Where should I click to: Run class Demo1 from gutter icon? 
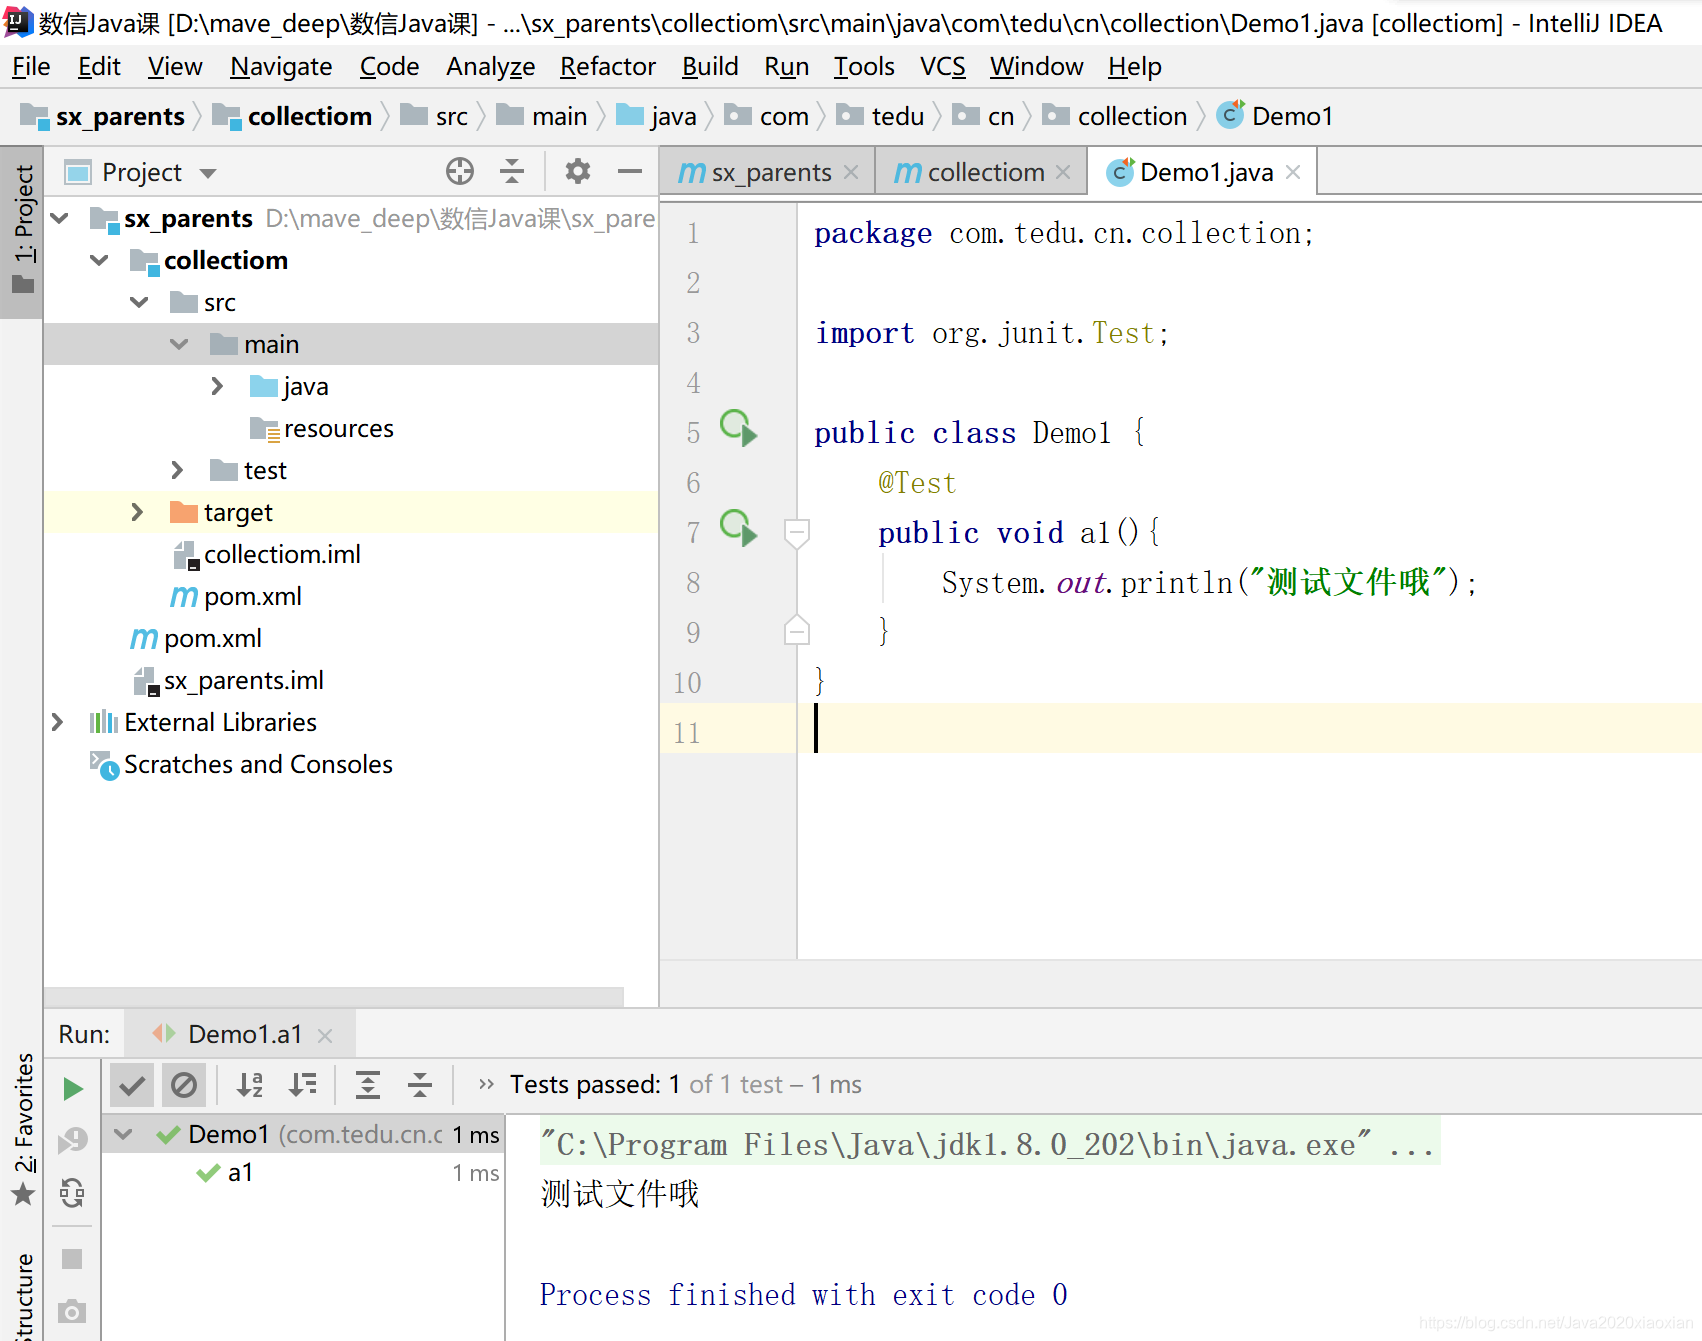pos(739,429)
